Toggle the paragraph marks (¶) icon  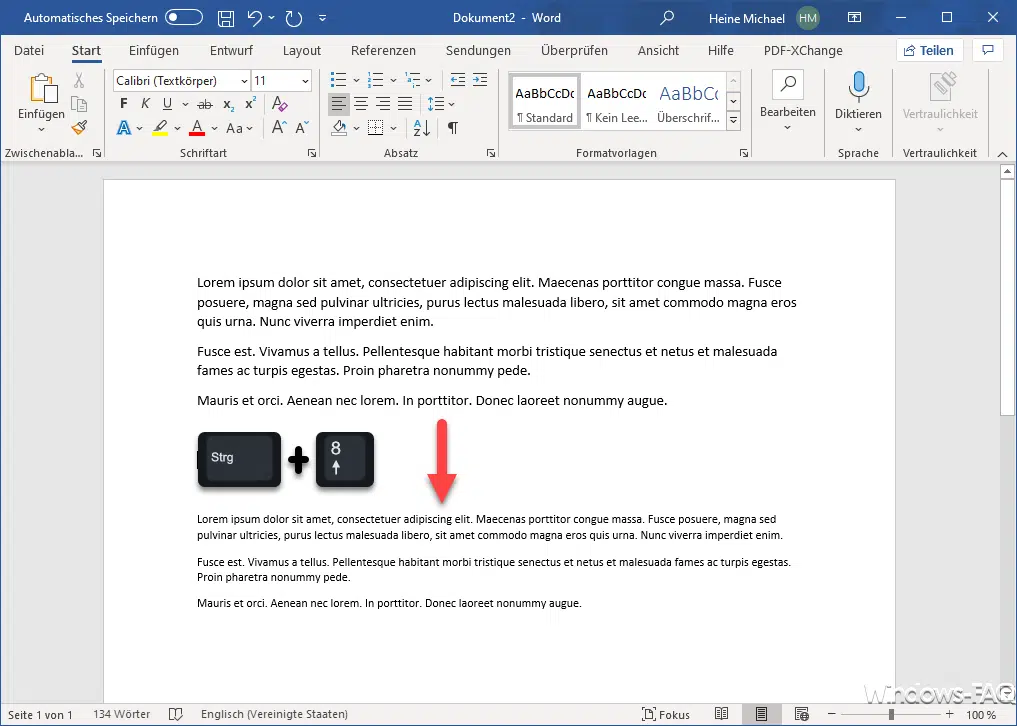(452, 128)
